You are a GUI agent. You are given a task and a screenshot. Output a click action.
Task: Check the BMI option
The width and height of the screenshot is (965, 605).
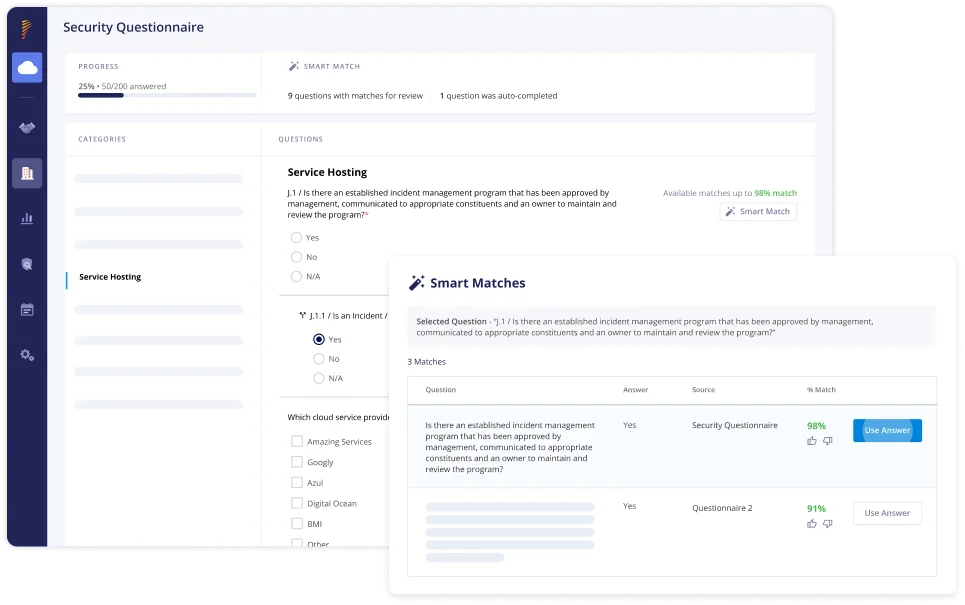[x=297, y=524]
